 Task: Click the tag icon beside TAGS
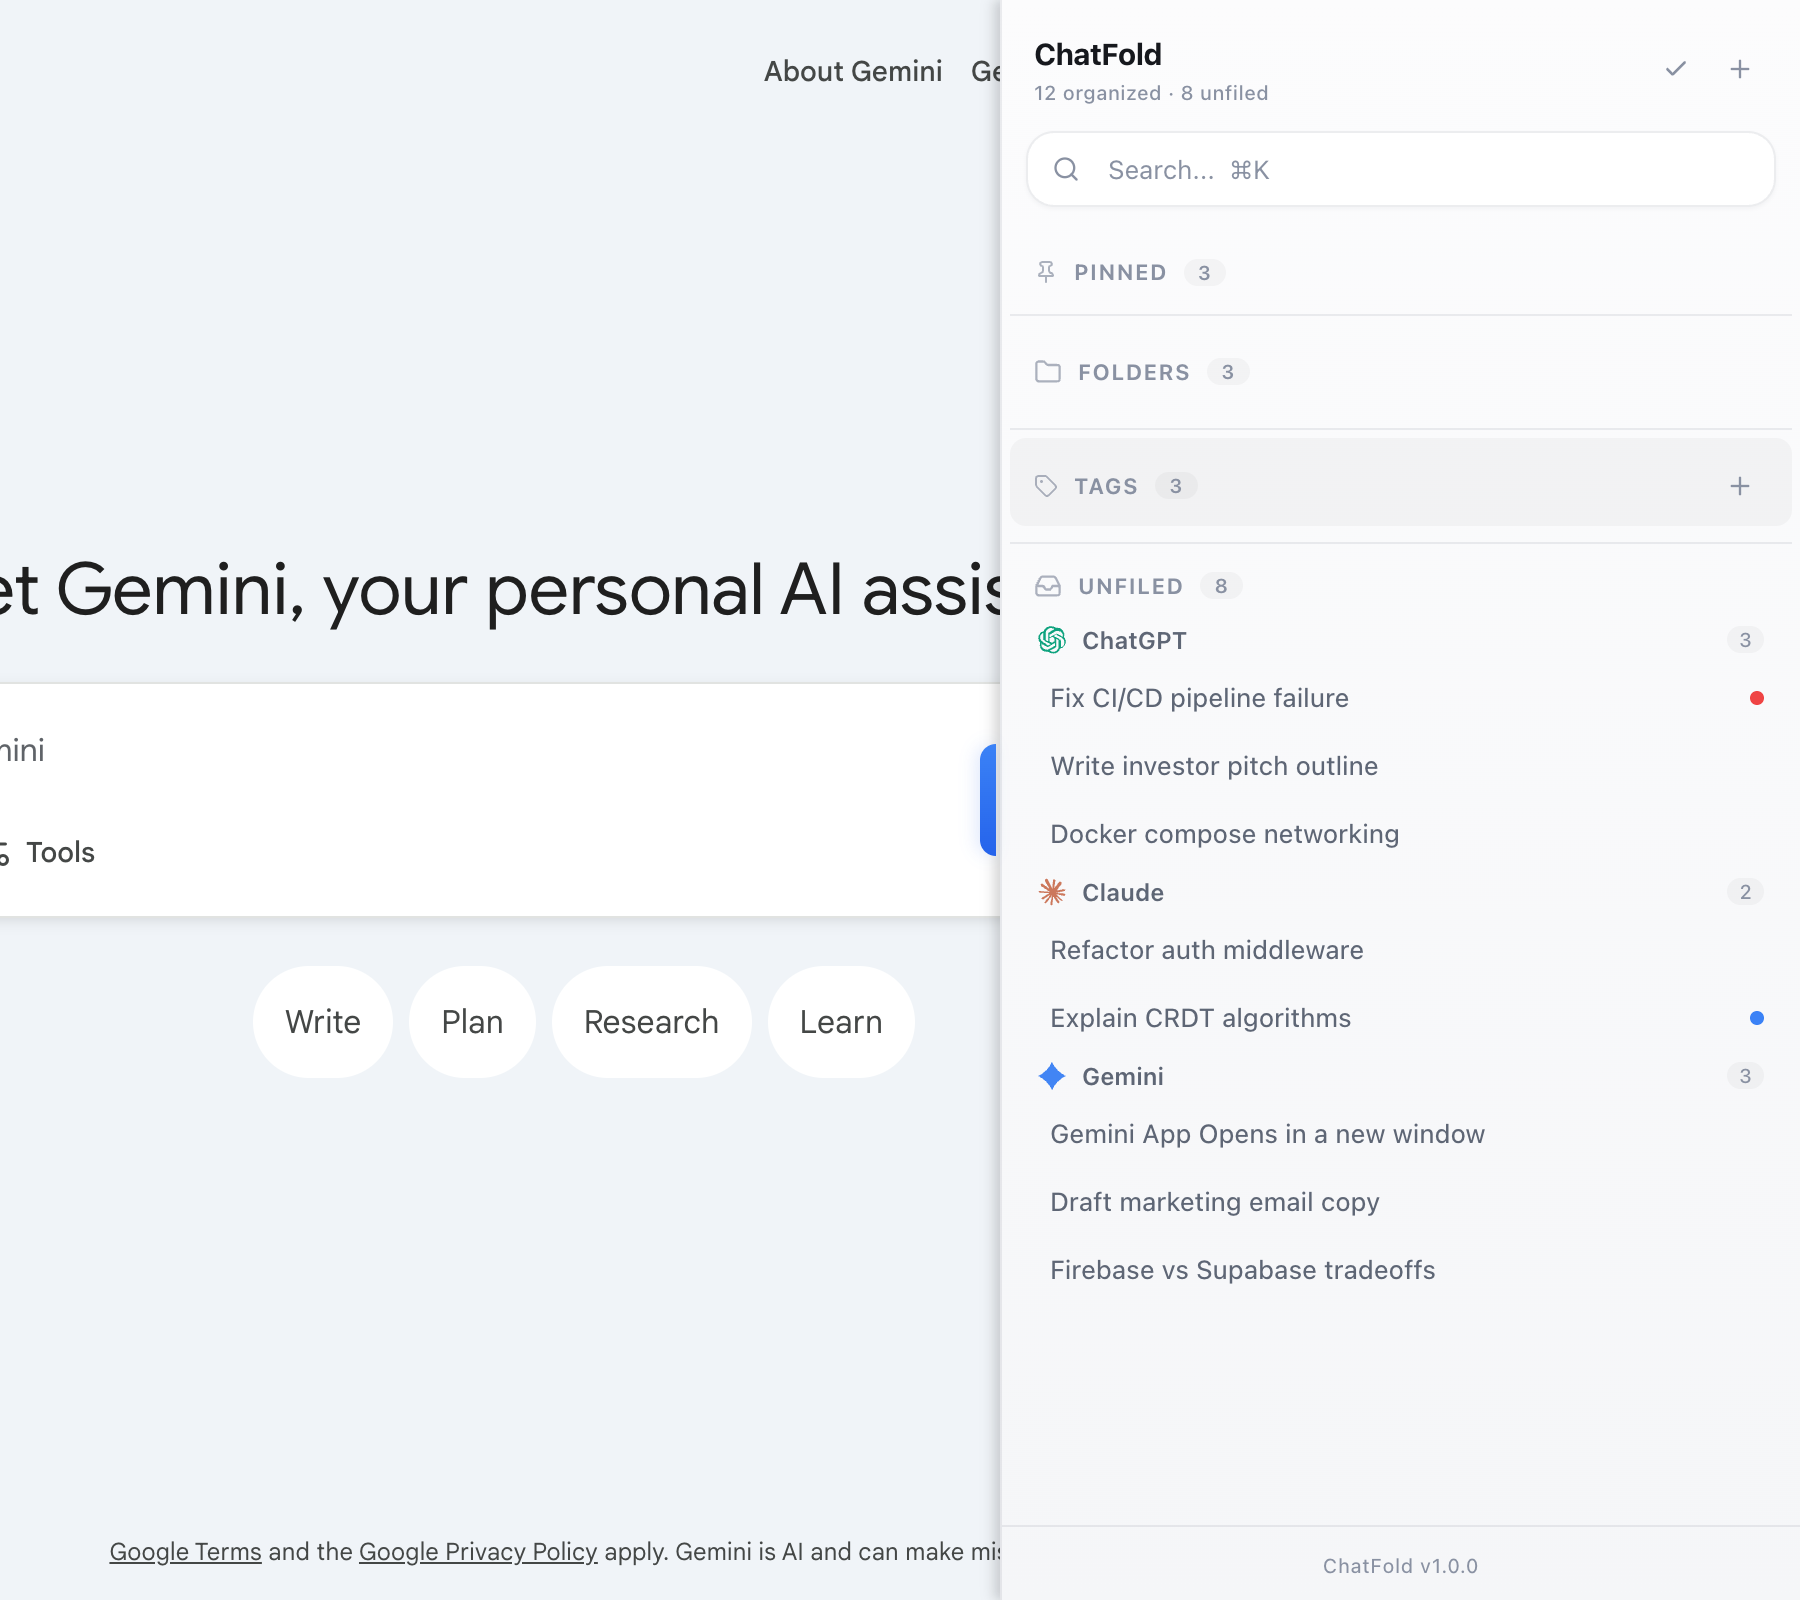coord(1047,486)
